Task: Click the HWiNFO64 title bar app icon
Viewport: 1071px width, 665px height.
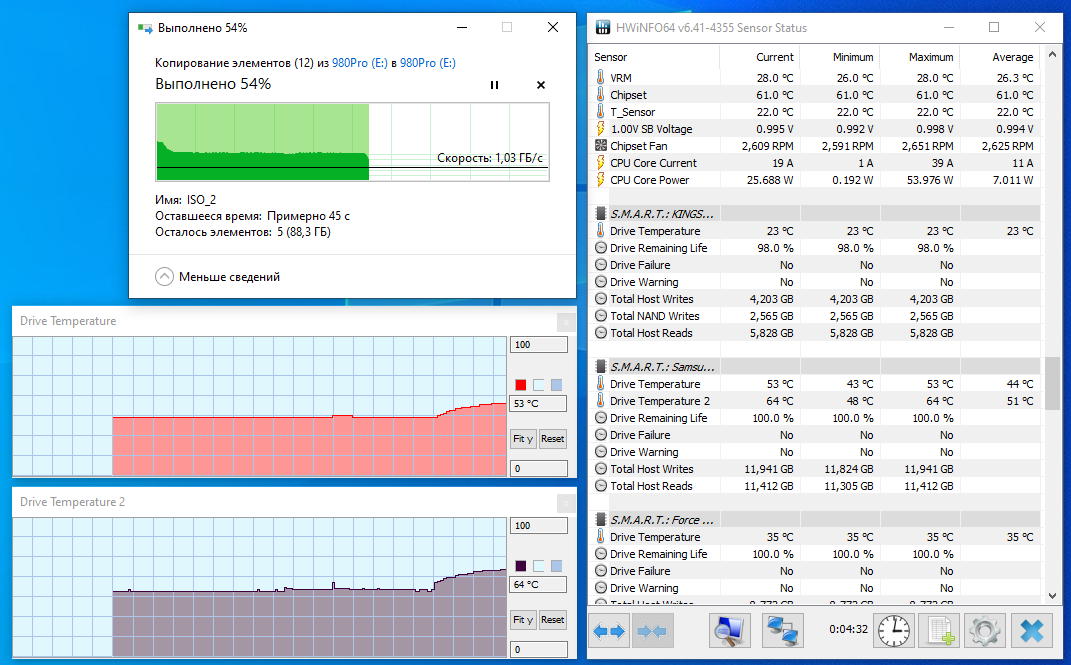Action: [602, 27]
